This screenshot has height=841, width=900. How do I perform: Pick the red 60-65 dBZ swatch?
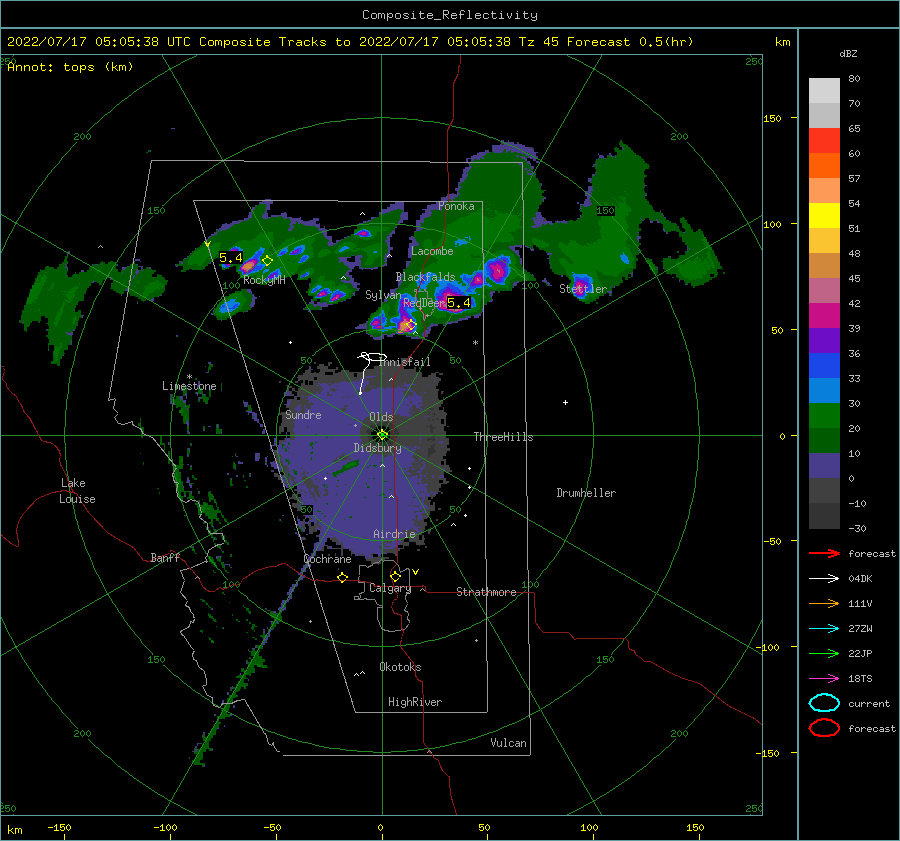click(824, 141)
